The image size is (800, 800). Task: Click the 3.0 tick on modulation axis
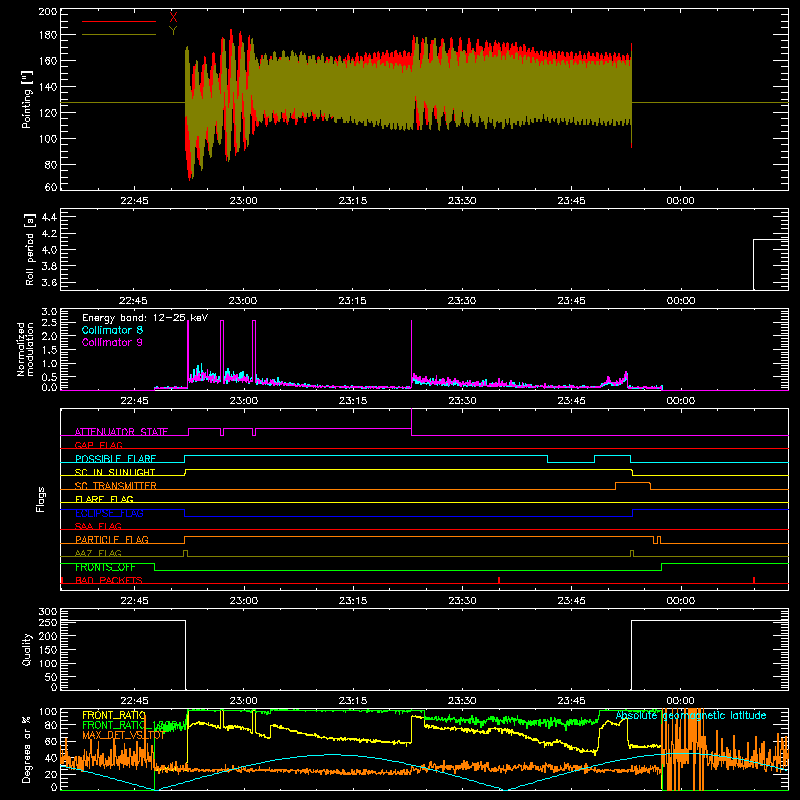pos(49,312)
